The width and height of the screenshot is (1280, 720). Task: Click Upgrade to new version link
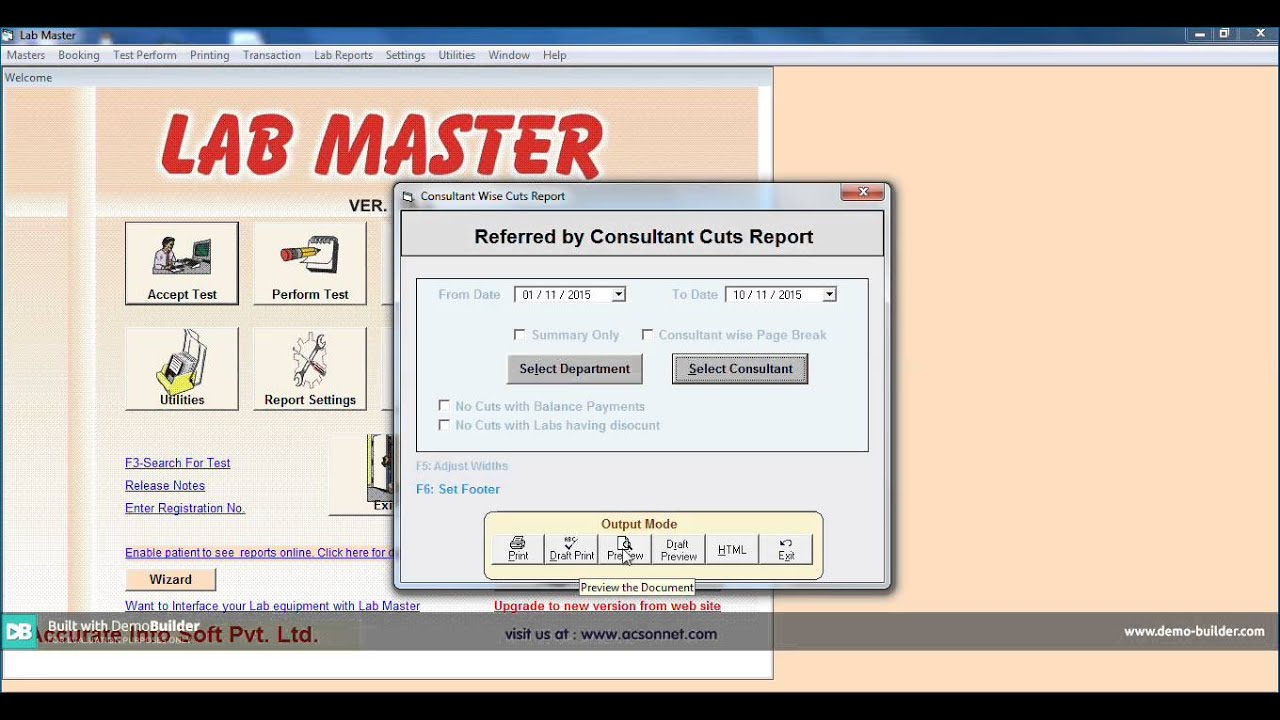607,606
